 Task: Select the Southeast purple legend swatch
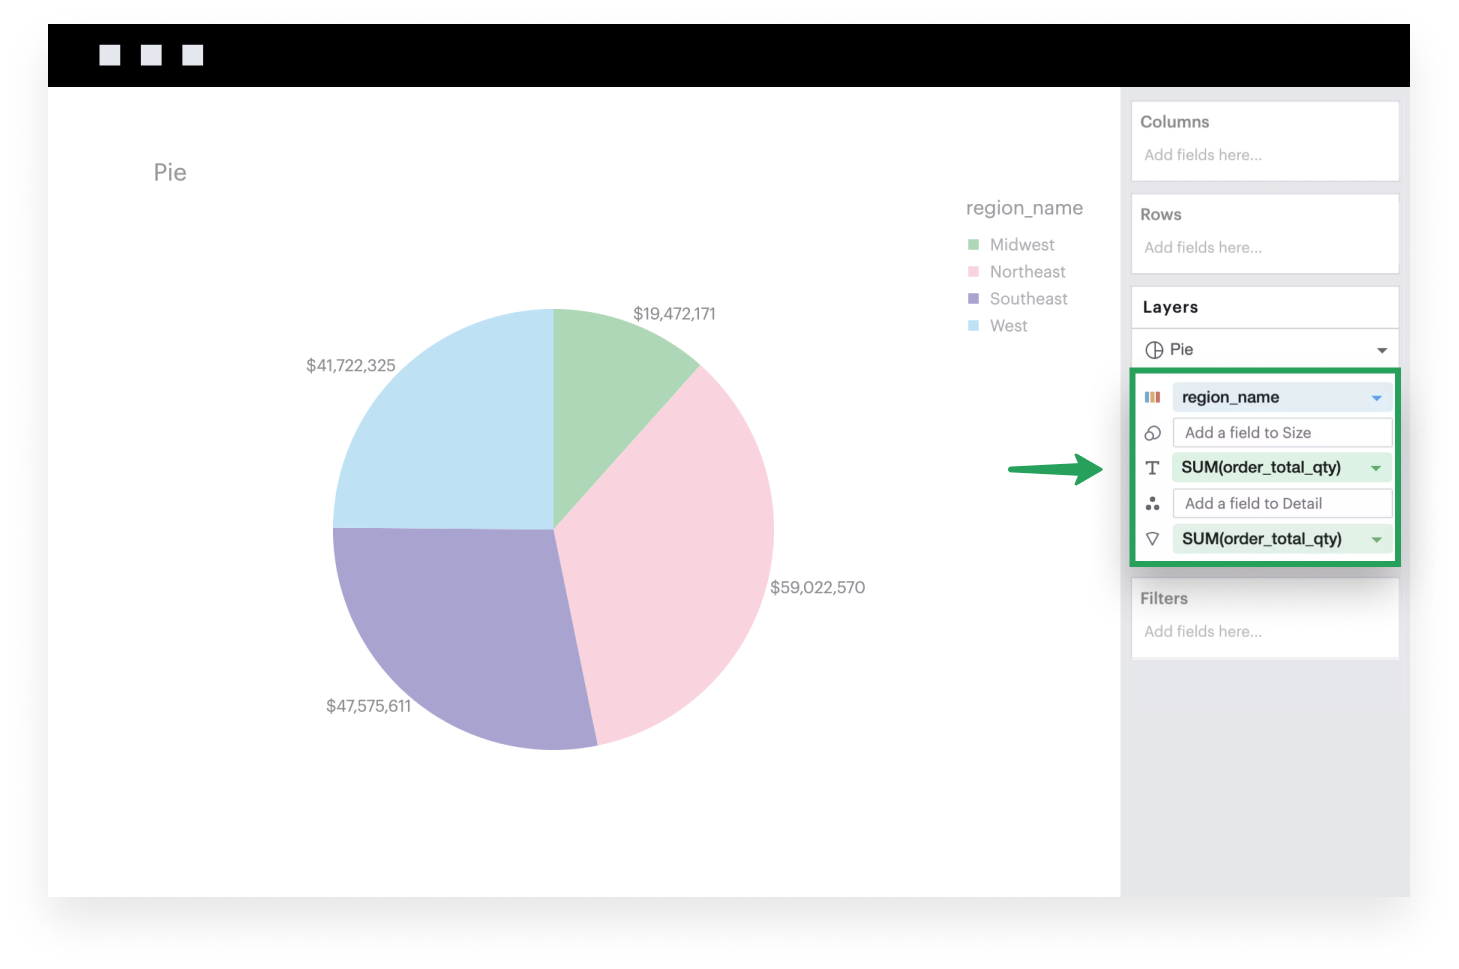973,299
